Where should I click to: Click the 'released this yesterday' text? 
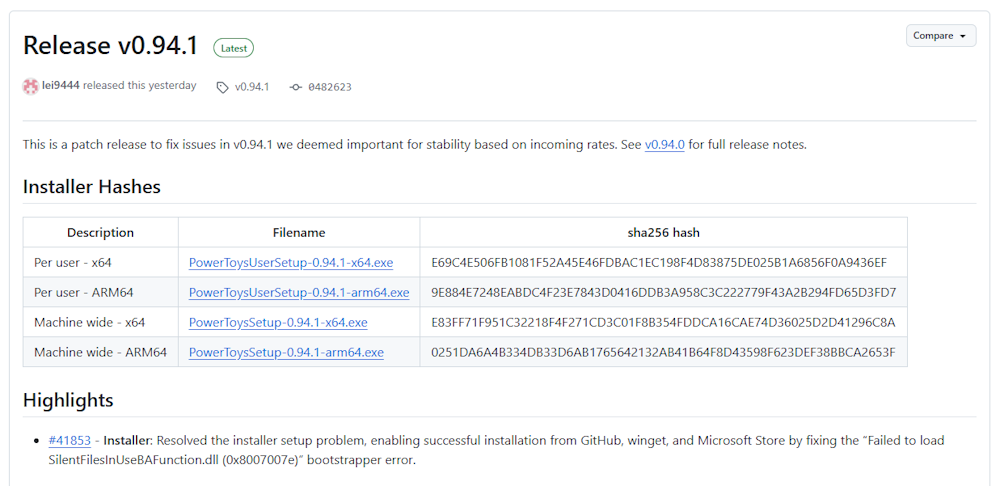(x=140, y=85)
